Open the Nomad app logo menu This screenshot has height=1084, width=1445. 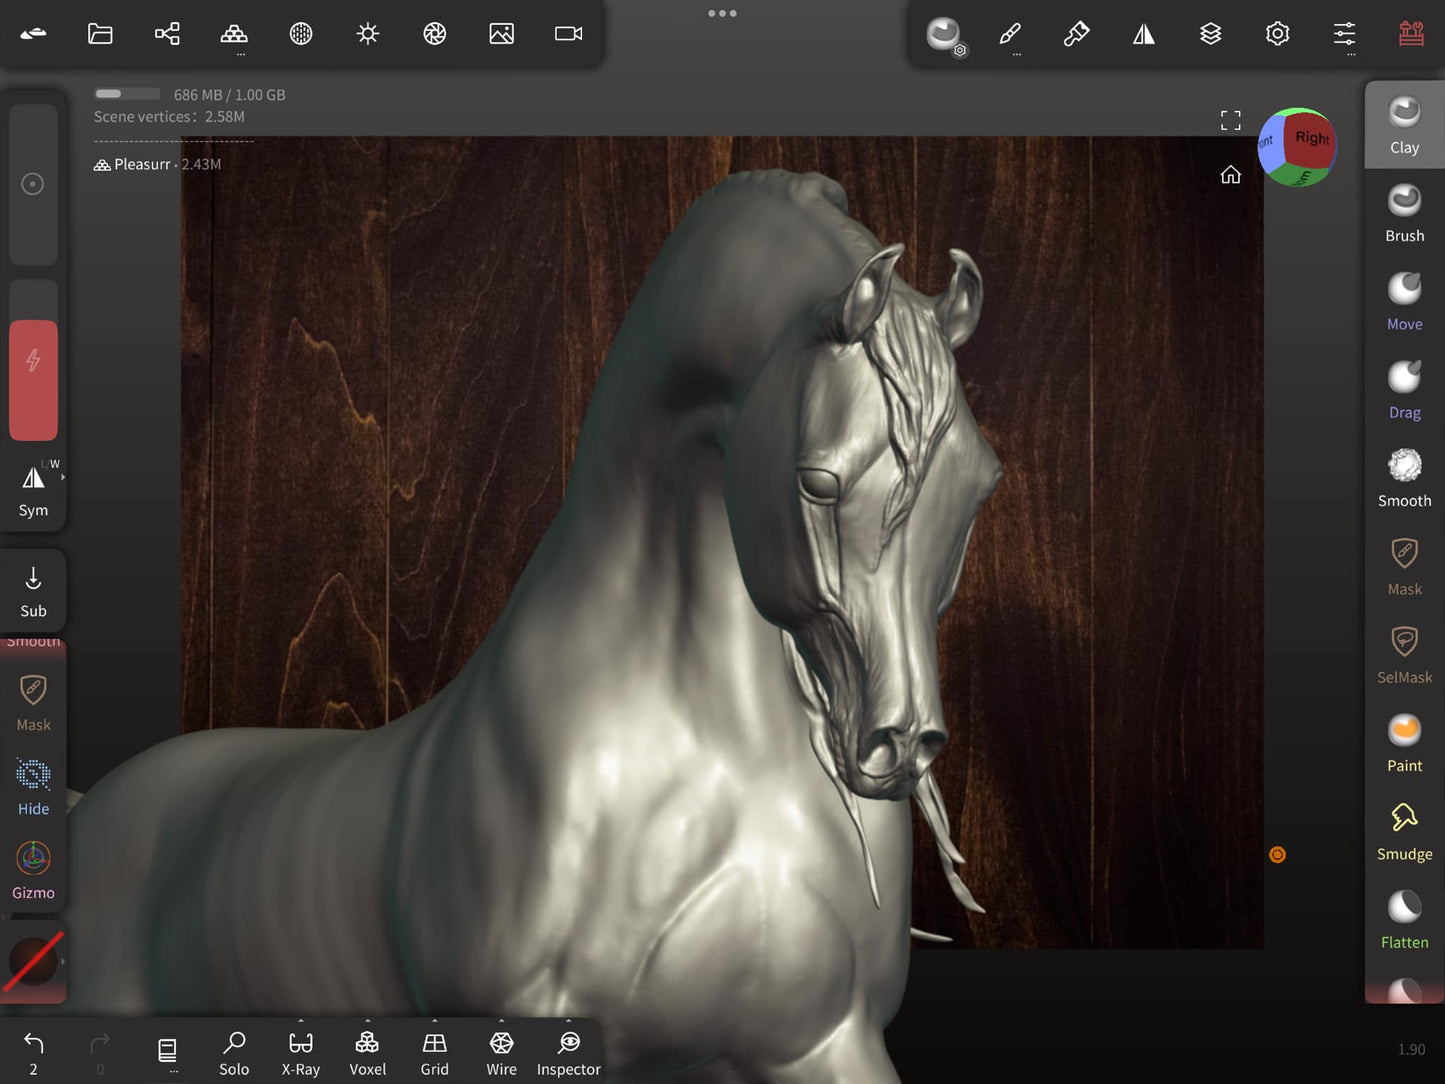point(33,34)
